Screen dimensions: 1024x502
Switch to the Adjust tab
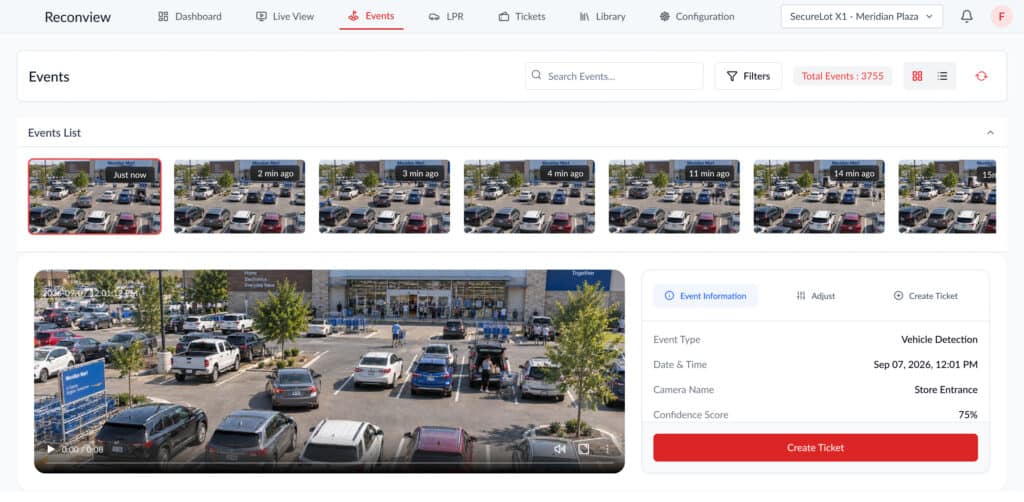(816, 296)
